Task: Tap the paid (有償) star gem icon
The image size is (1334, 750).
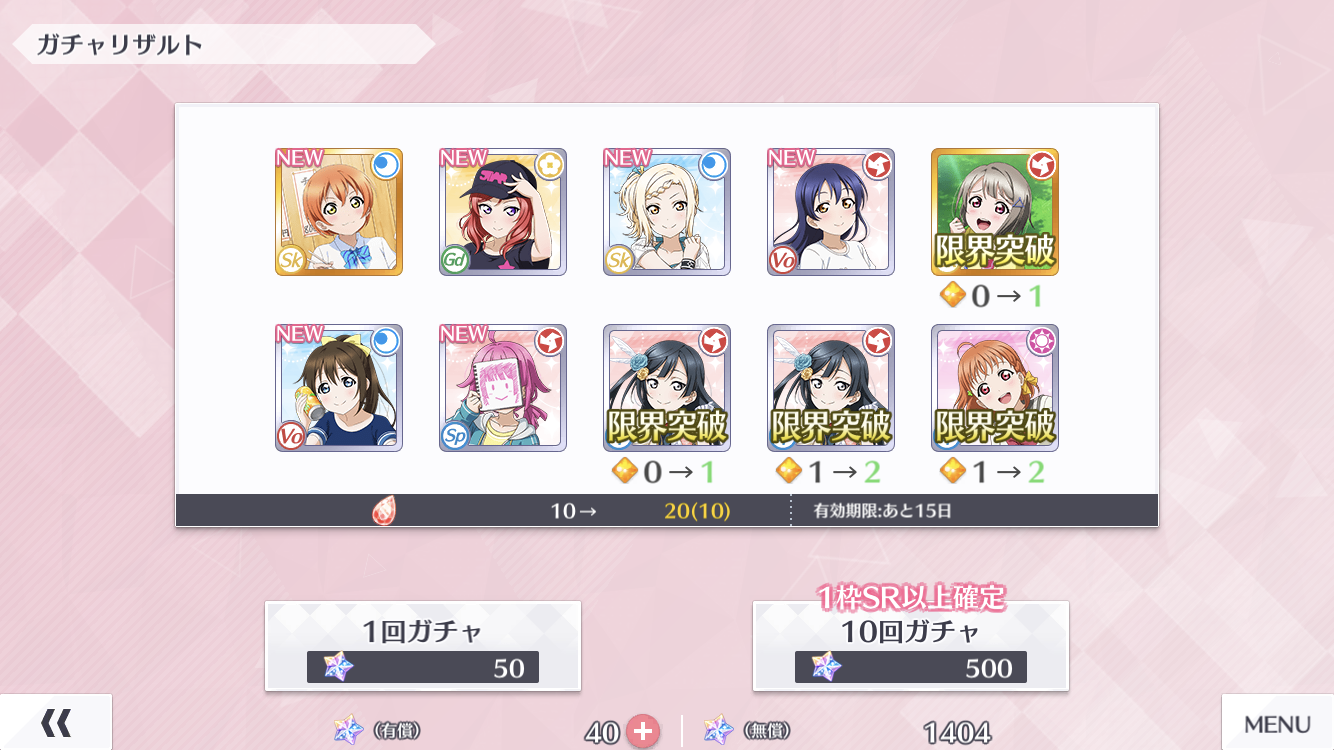Action: 349,731
